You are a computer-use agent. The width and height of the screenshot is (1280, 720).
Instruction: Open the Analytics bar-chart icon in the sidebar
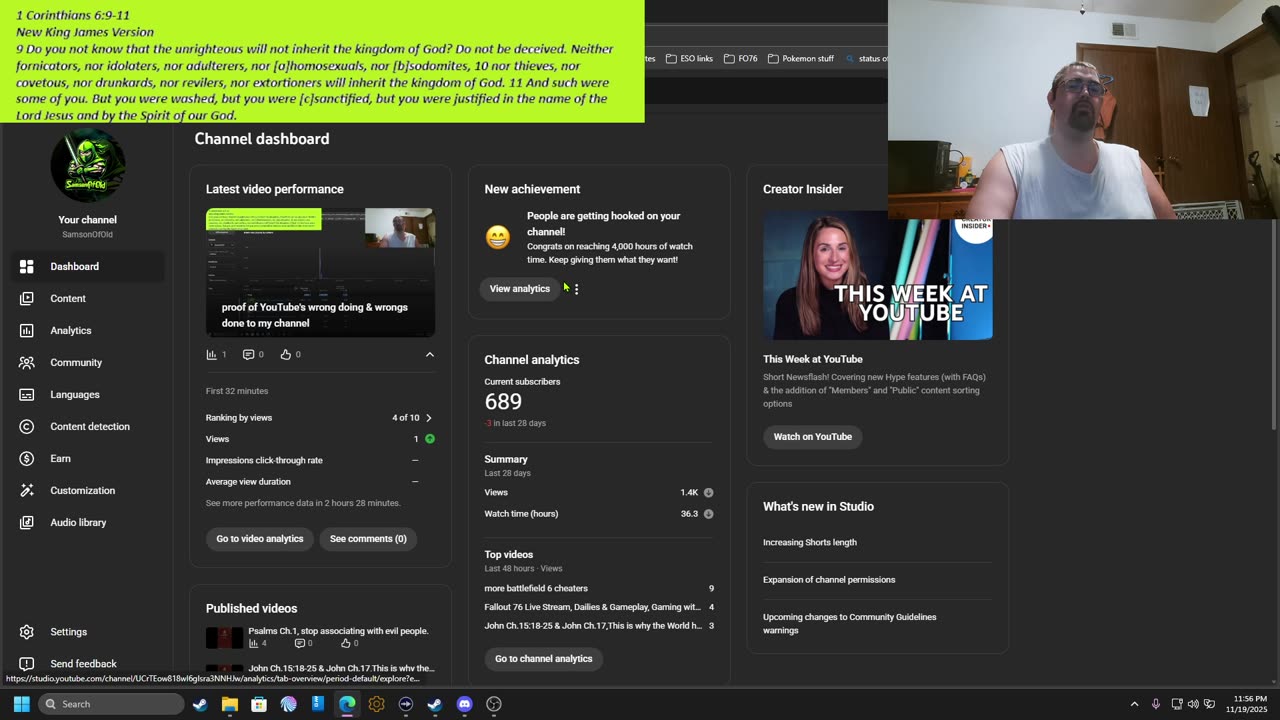tap(27, 330)
